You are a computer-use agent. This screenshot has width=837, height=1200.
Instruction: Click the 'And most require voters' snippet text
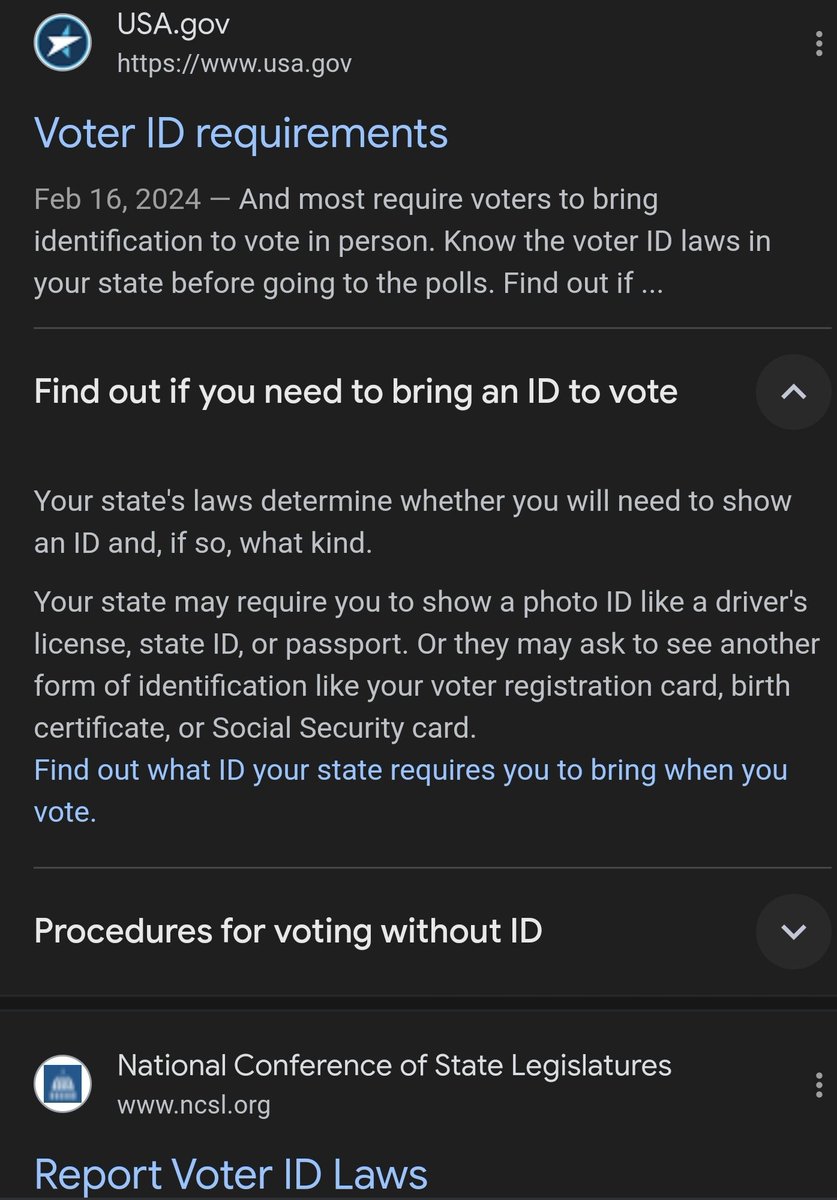coord(448,199)
